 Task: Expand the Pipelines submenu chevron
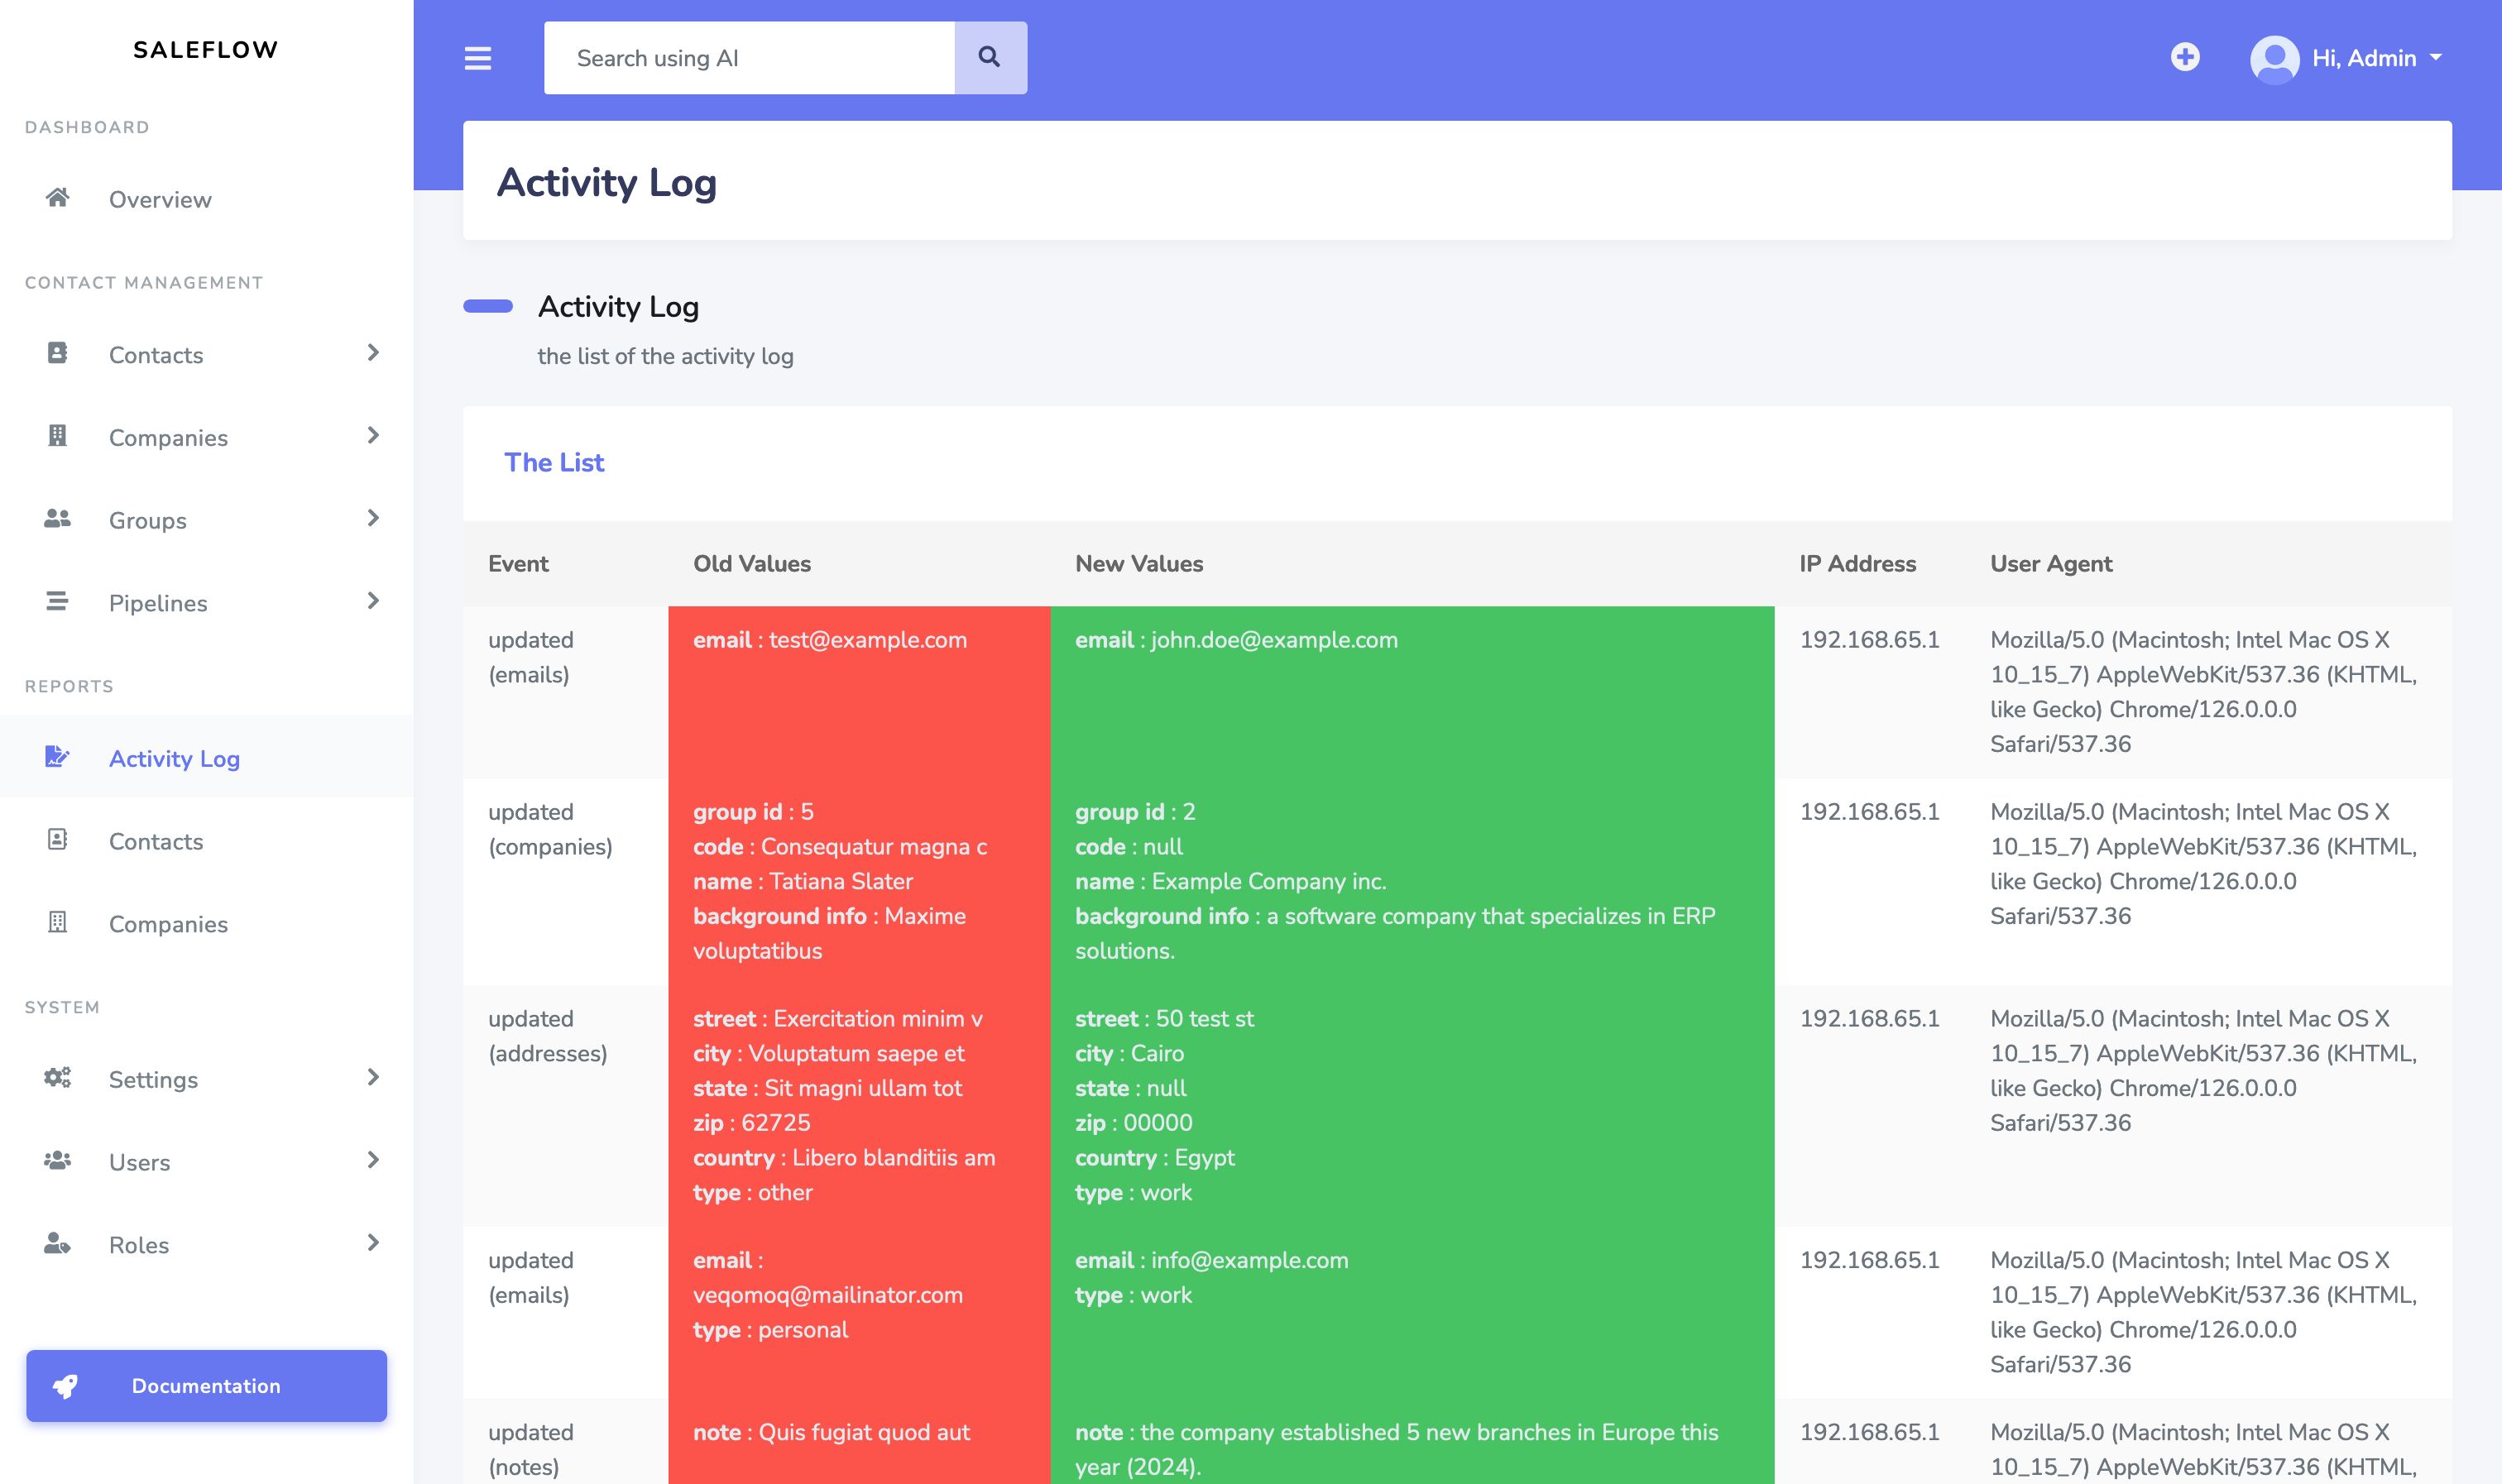[373, 601]
